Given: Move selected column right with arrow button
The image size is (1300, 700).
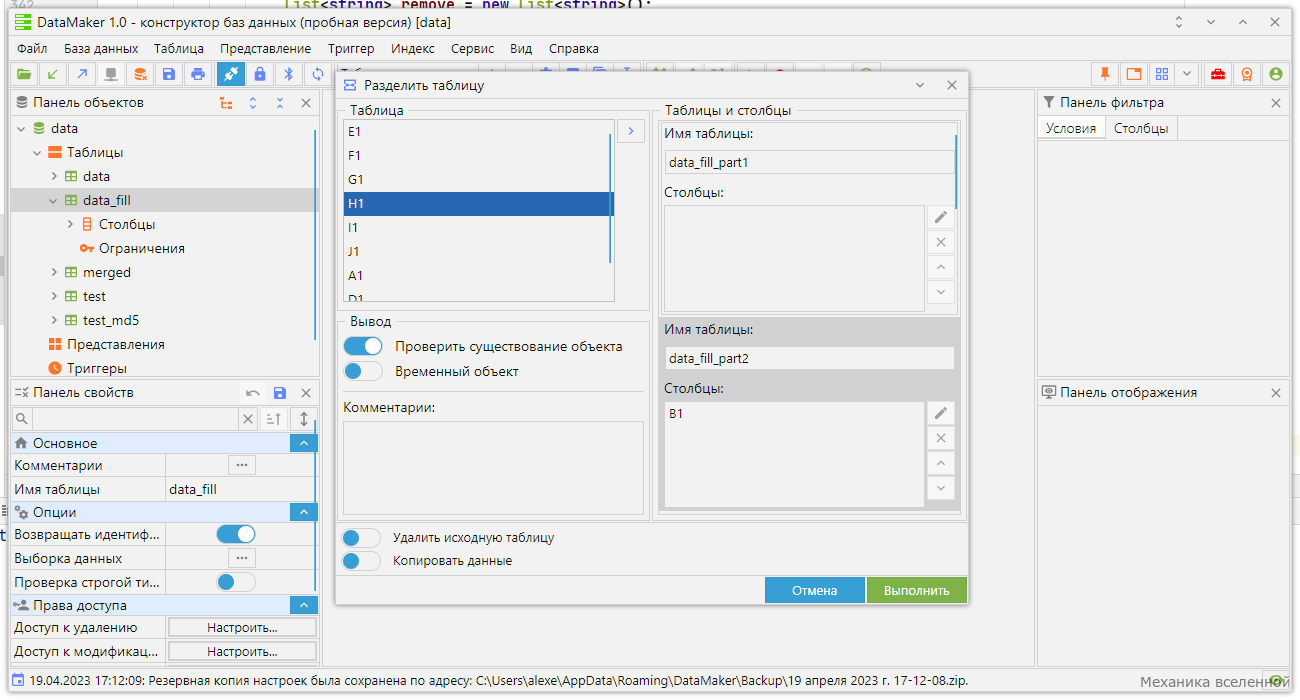Looking at the screenshot, I should (631, 131).
